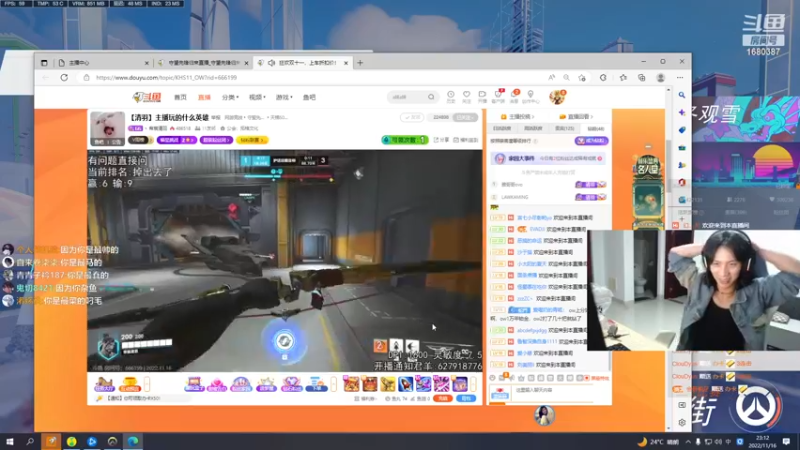Click the 已关注 follow button

pos(465,117)
